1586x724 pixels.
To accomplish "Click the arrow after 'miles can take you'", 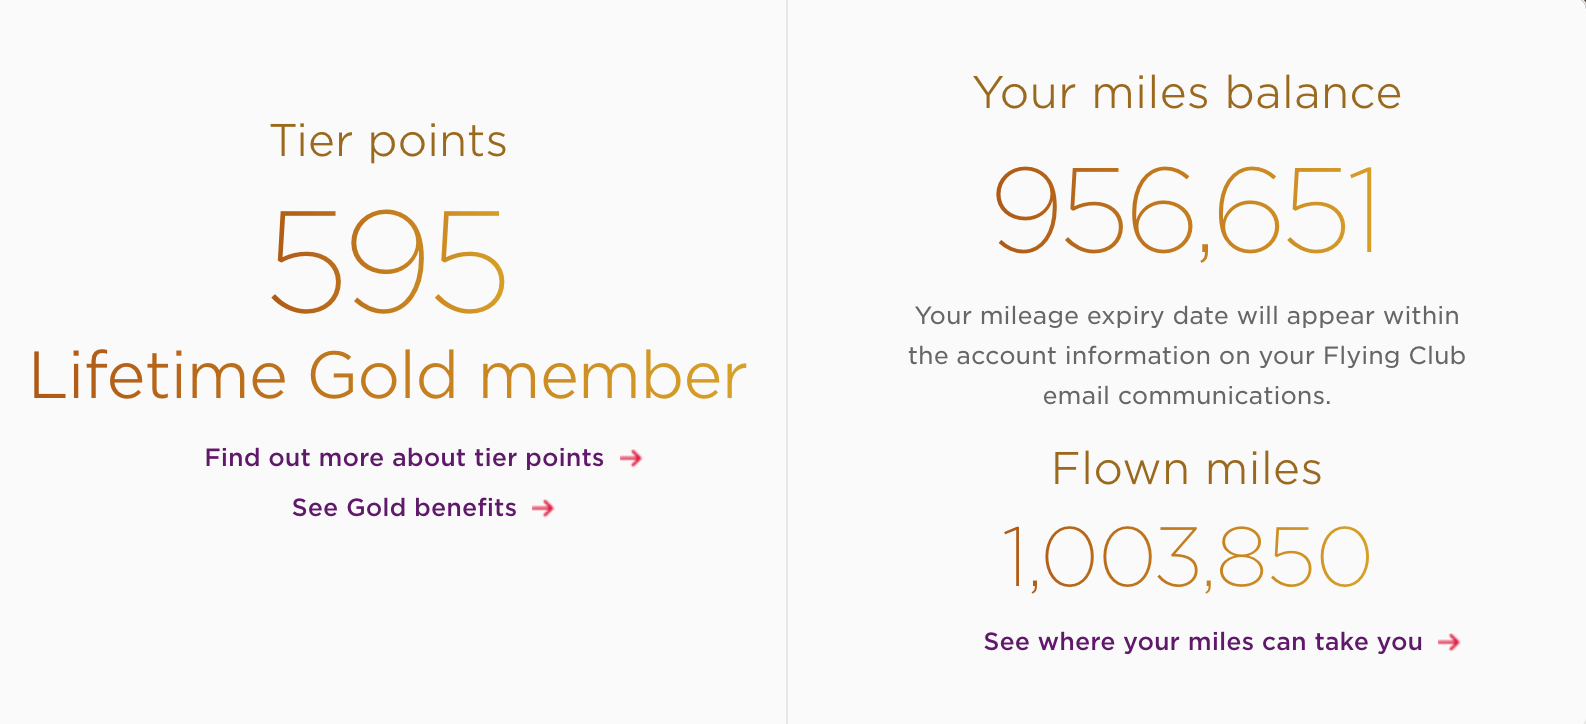I will [x=1449, y=642].
